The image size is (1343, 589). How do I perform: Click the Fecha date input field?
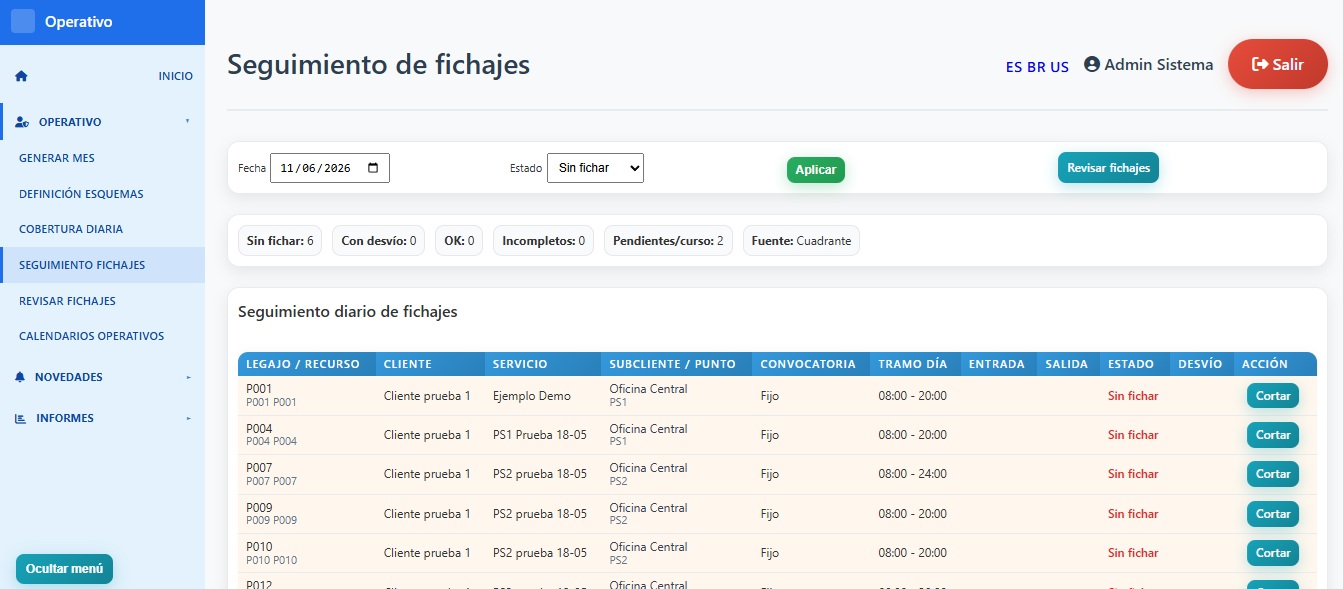tap(330, 168)
